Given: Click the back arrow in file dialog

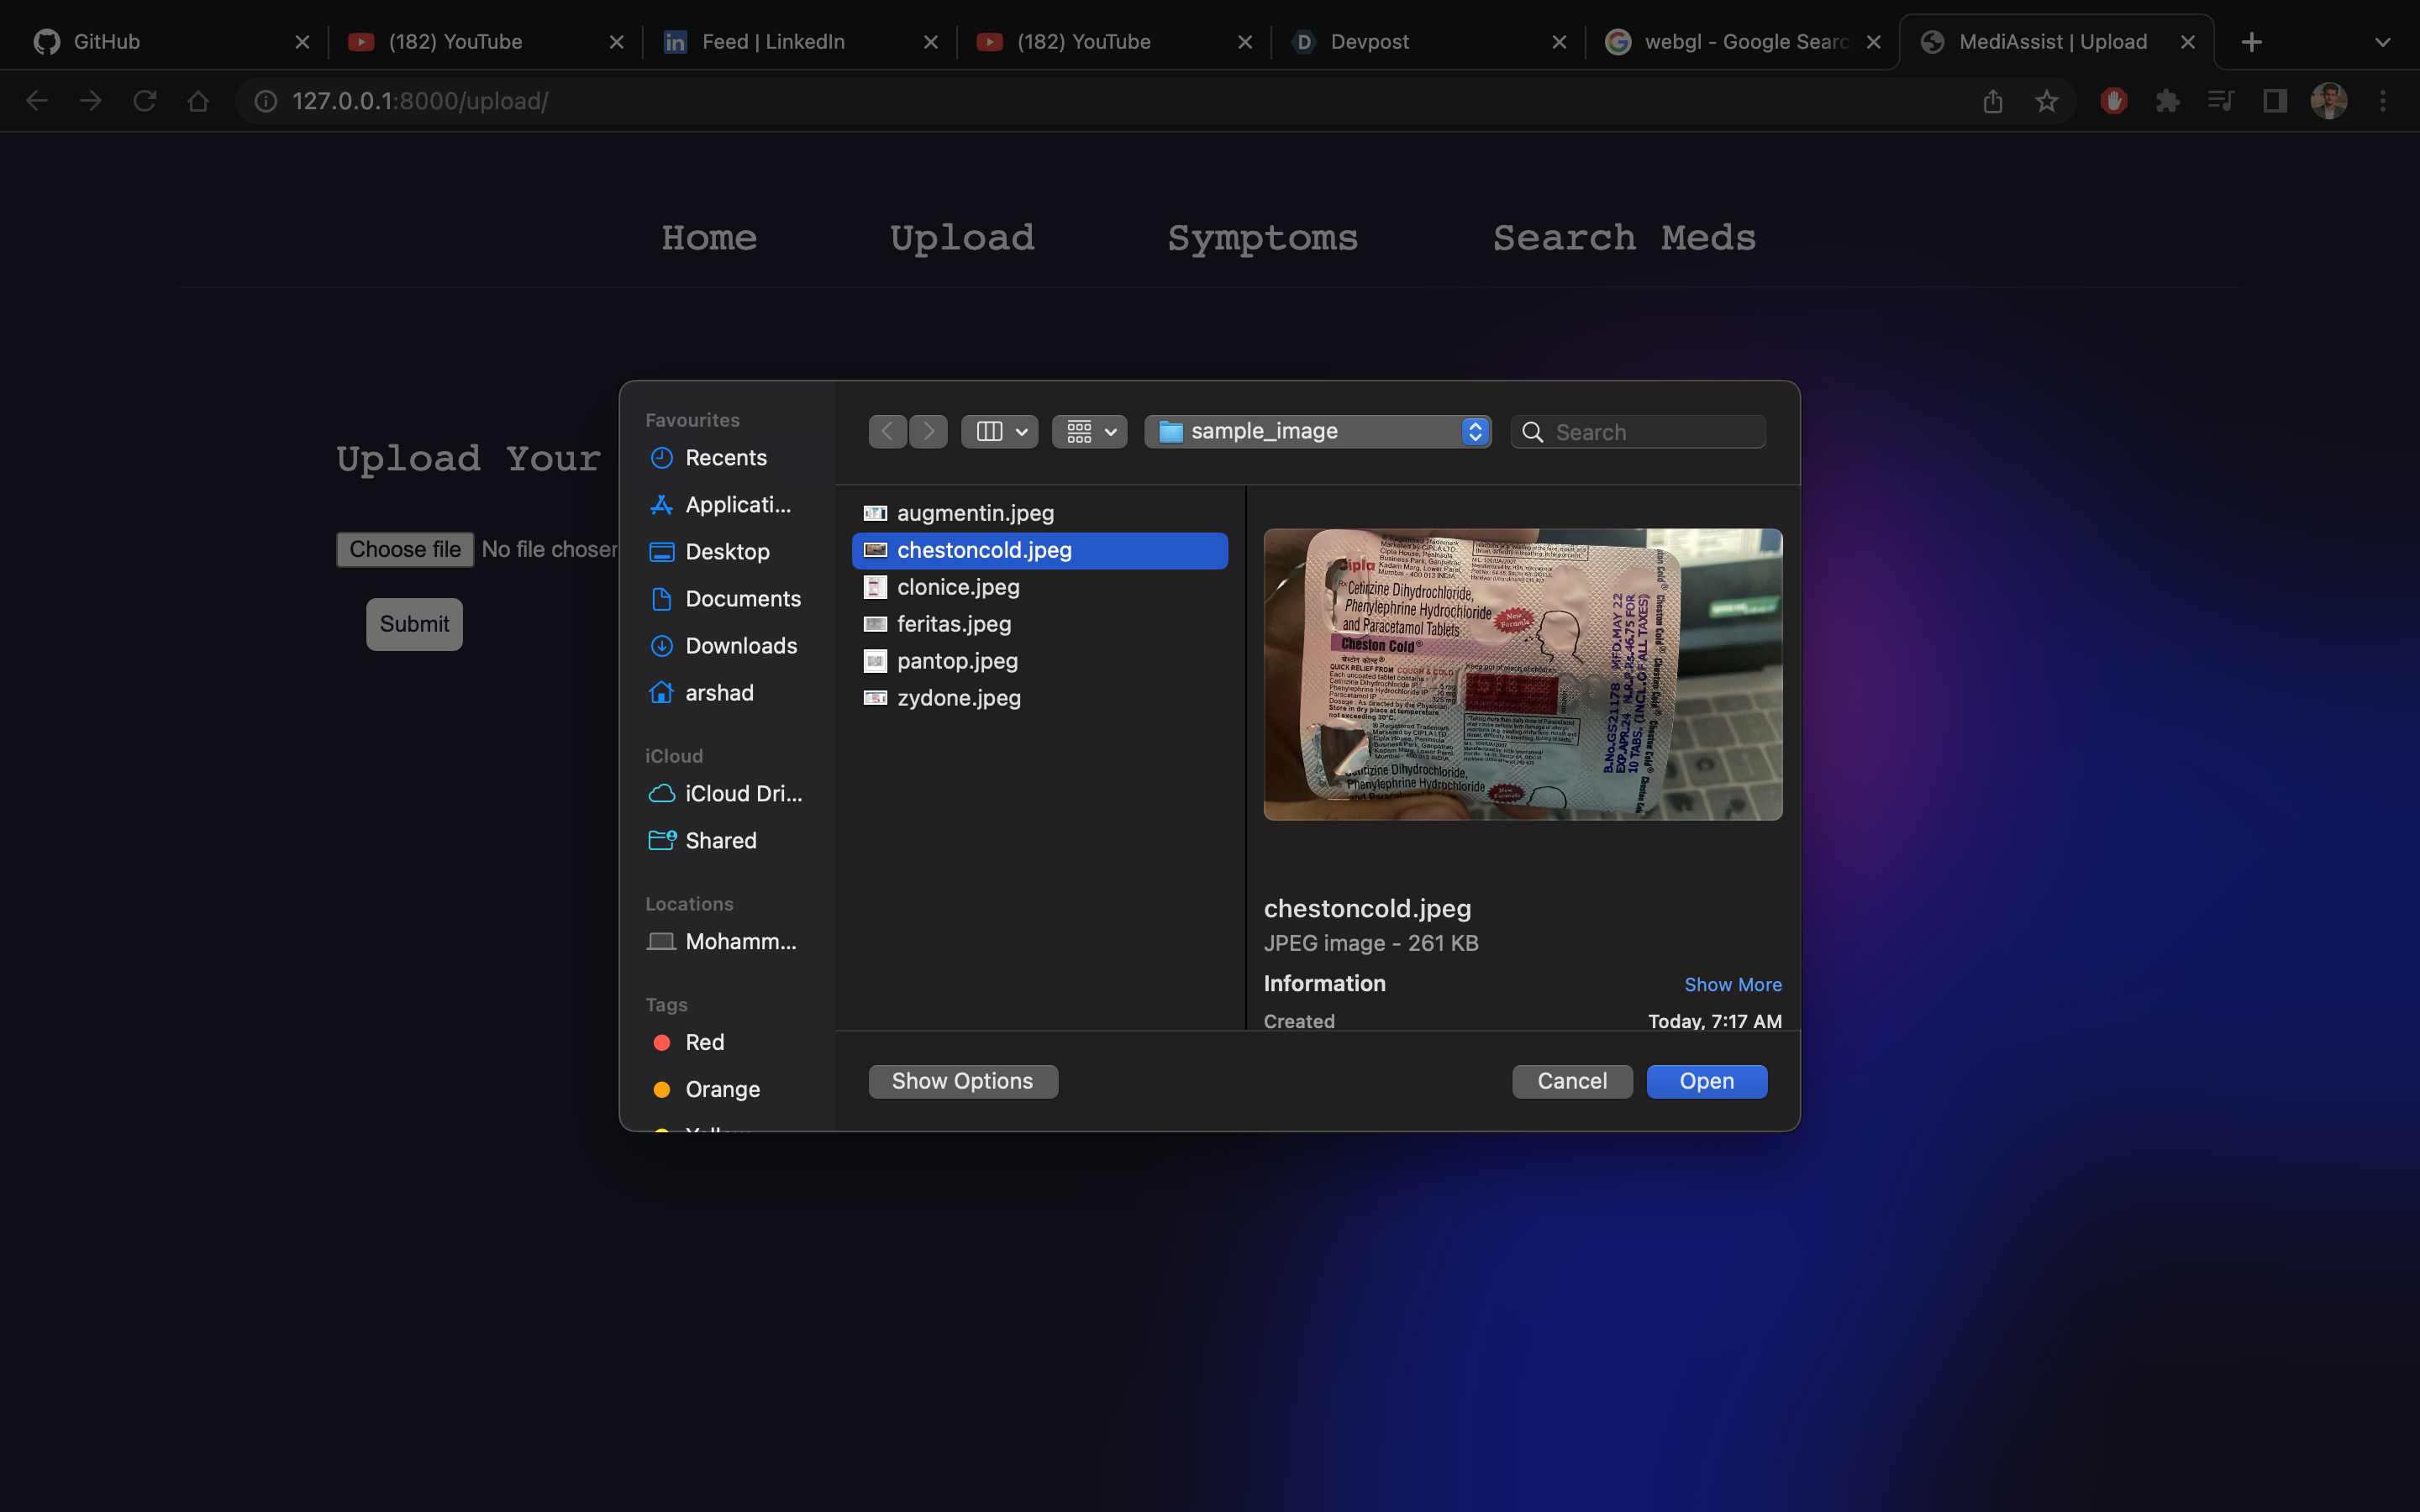Looking at the screenshot, I should click(887, 431).
